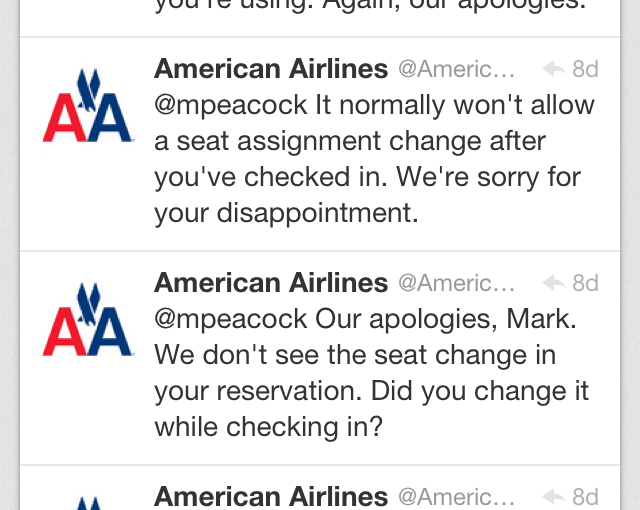Tap the American Airlines name on the bottom tweet
The height and width of the screenshot is (510, 640).
(271, 496)
